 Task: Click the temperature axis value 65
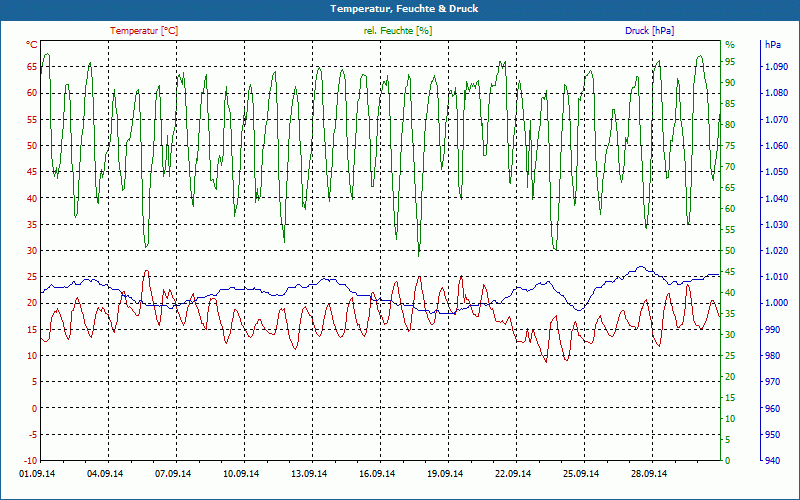click(33, 67)
